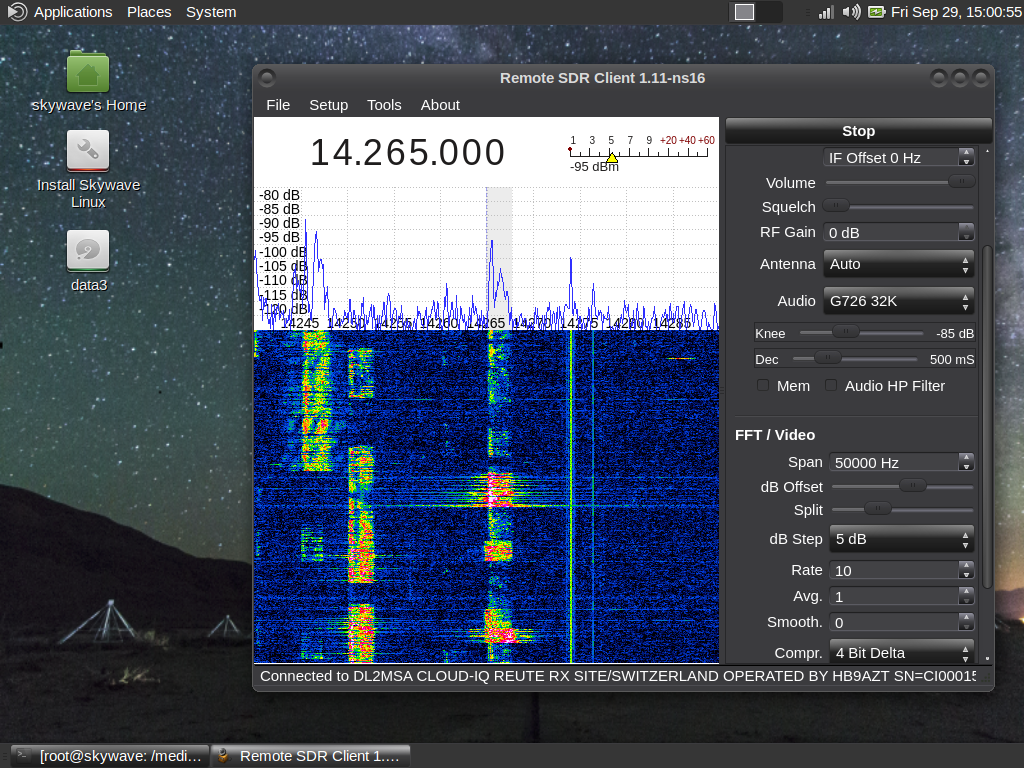Image resolution: width=1024 pixels, height=768 pixels.
Task: Open the volume speaker tray icon
Action: point(851,12)
